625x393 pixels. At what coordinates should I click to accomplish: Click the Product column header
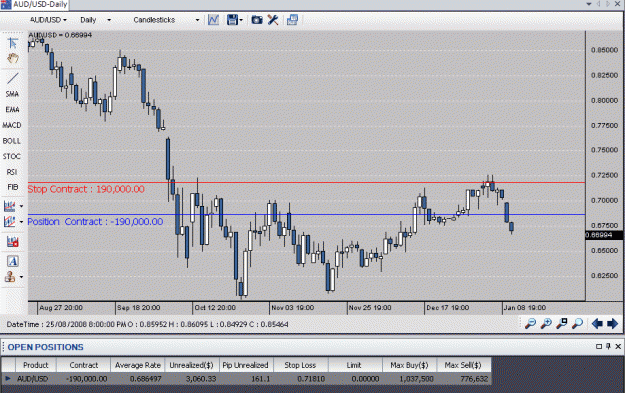(35, 365)
